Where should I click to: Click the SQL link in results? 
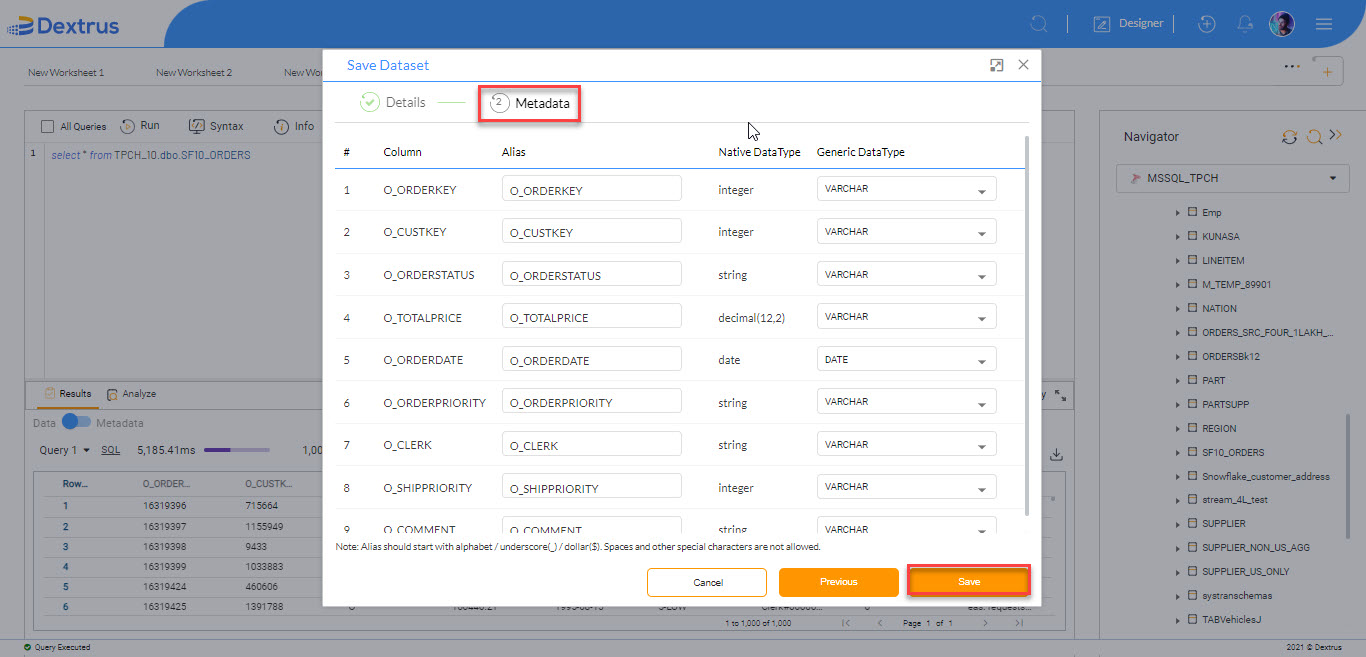(110, 450)
